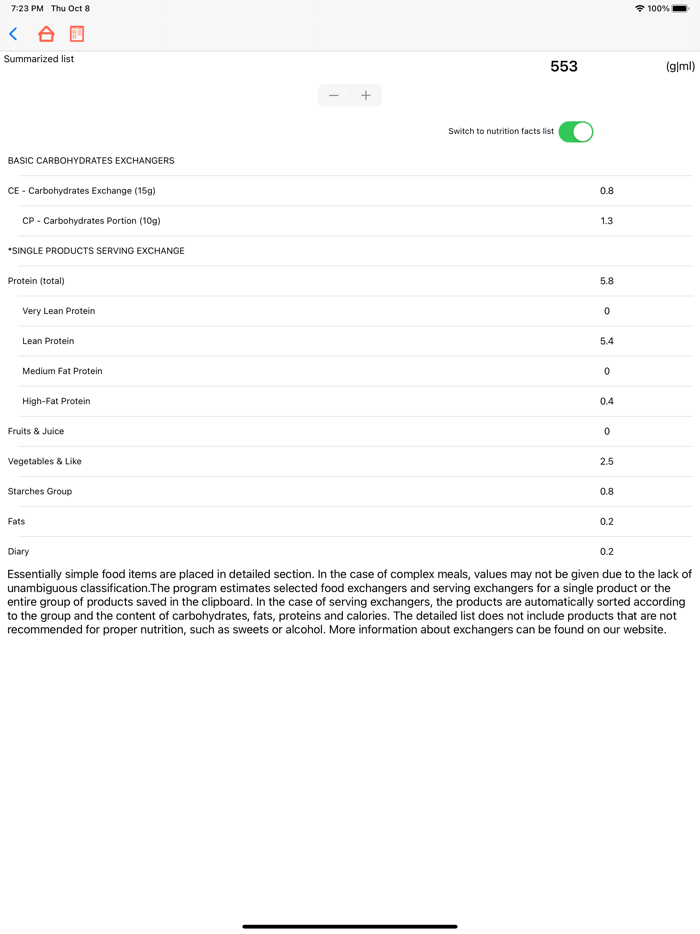700x934 pixels.
Task: Select the Protein (total) row
Action: pyautogui.click(x=350, y=281)
